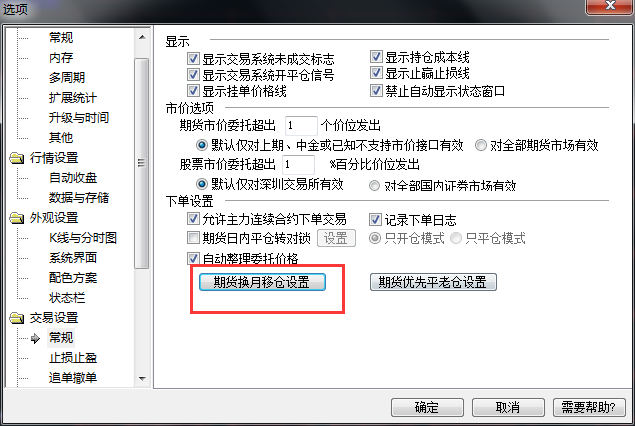
Task: Enable 期货日内平仓转对锁 checkbox
Action: coord(193,237)
